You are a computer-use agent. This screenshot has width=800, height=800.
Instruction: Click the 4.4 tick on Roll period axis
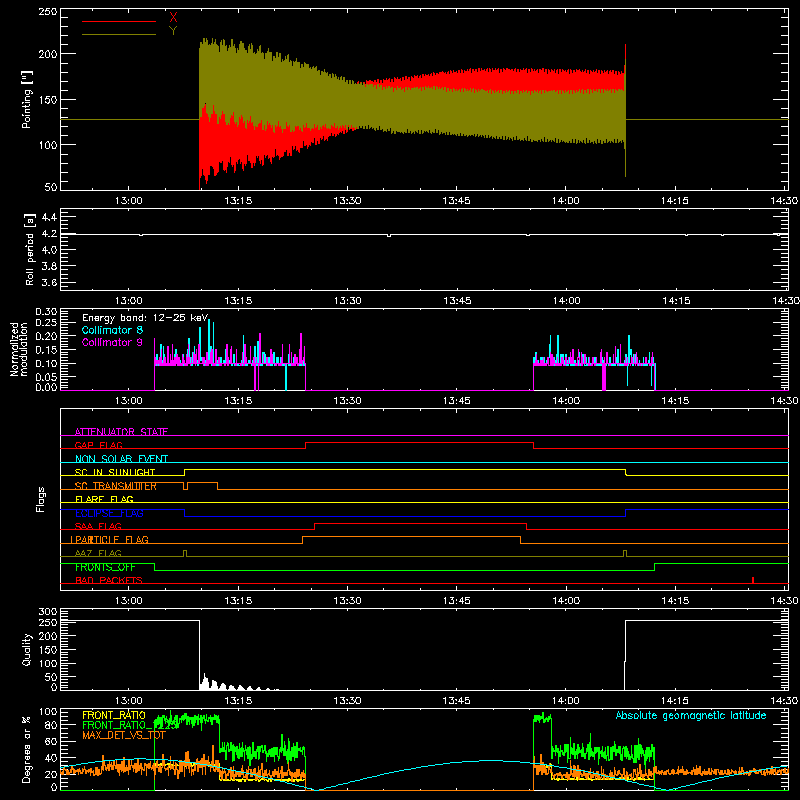pos(49,217)
